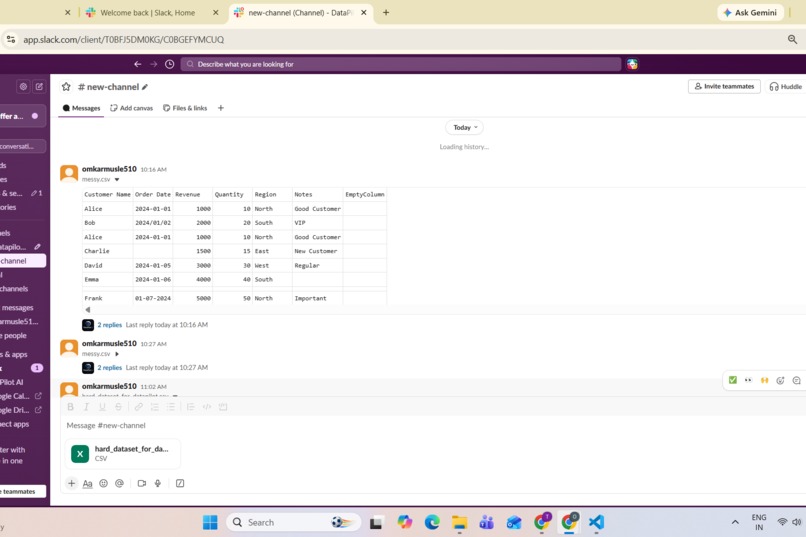Viewport: 806px width, 537px height.
Task: Open the hard_dataset CSV attachment
Action: point(122,453)
